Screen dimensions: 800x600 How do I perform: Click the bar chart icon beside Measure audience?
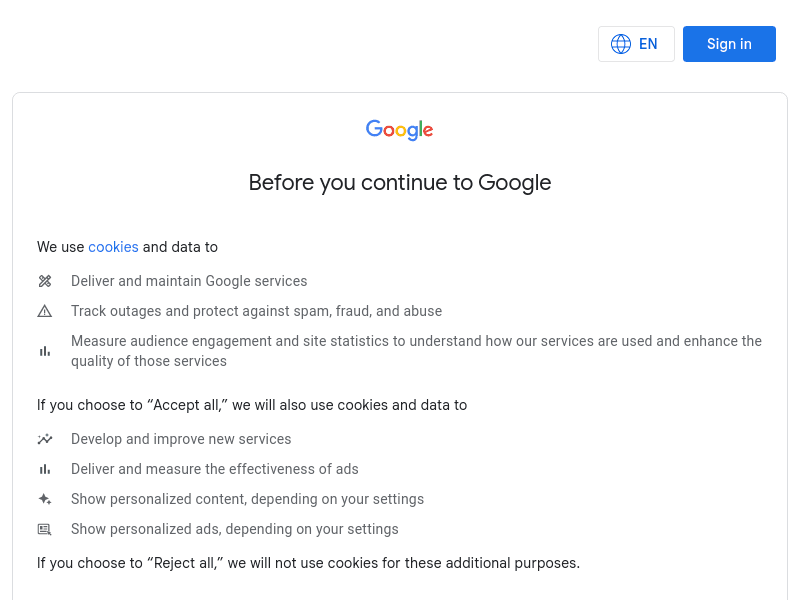[x=45, y=351]
